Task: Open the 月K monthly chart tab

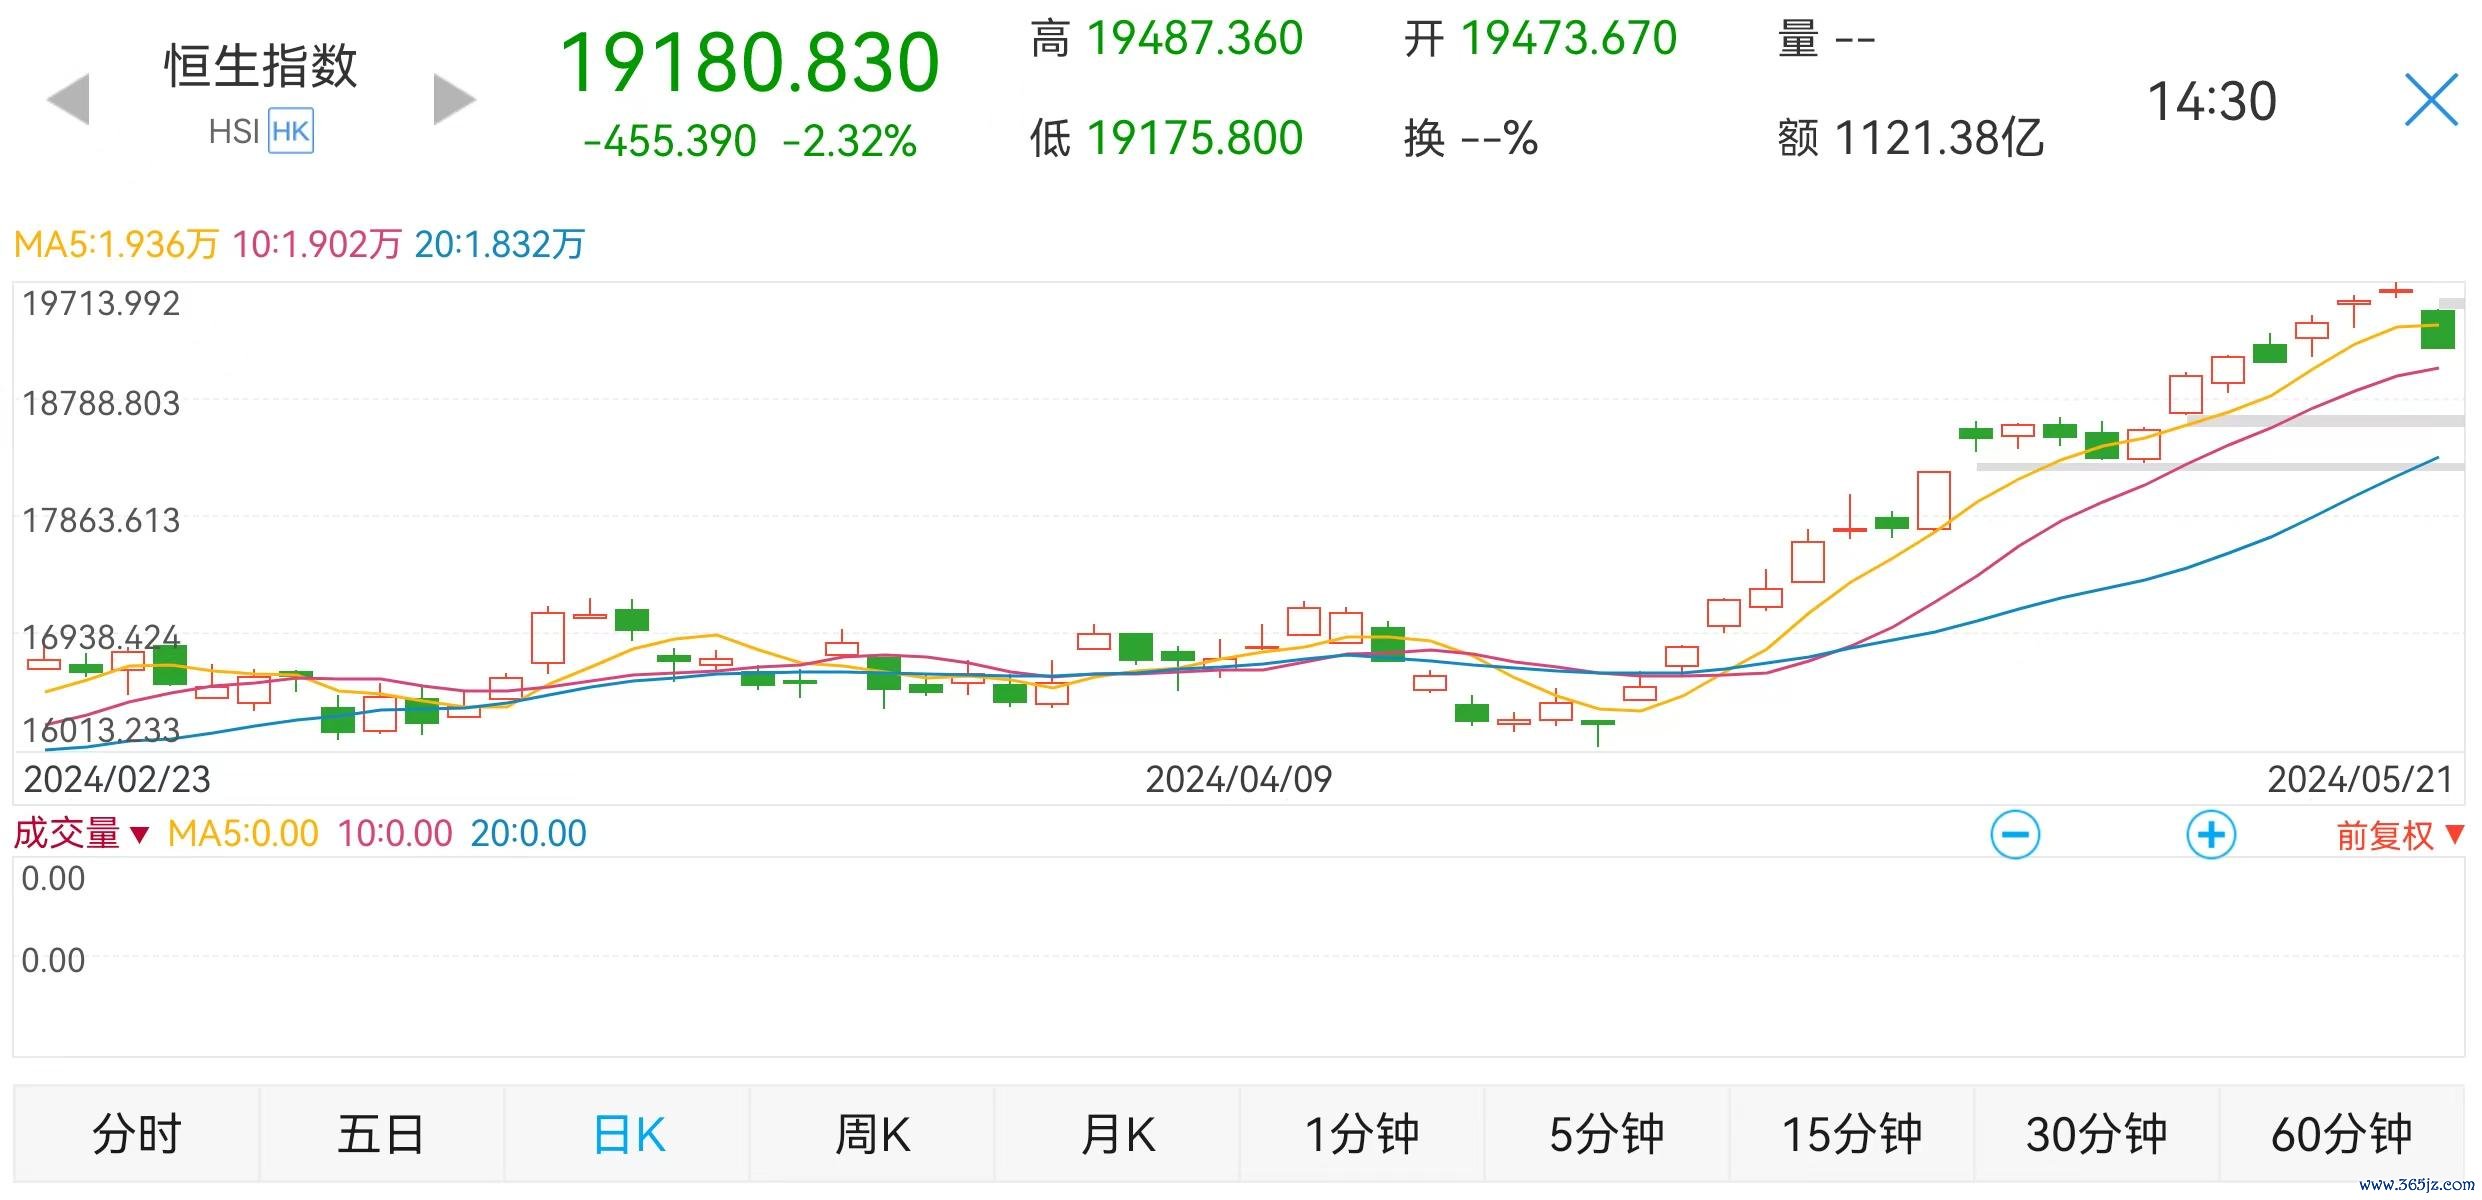Action: coord(1117,1135)
